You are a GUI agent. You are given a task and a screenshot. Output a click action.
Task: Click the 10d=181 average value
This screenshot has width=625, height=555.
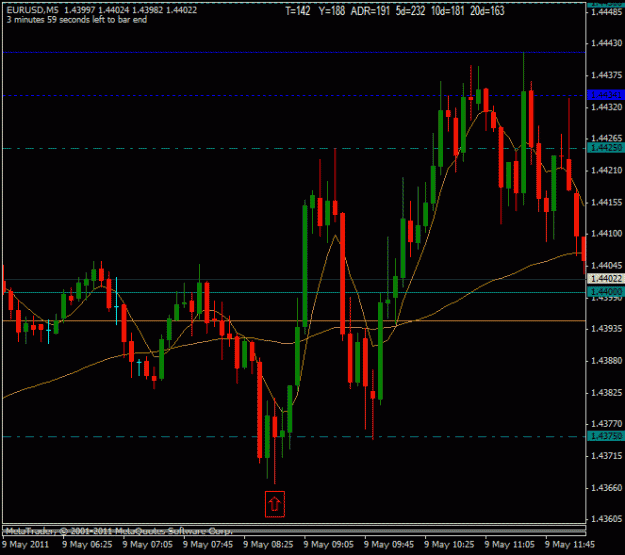click(x=448, y=11)
